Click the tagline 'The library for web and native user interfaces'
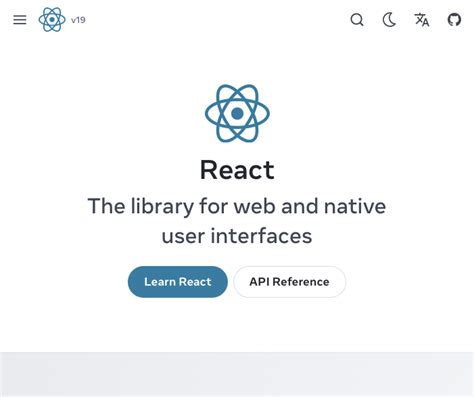474x397 pixels. 237,221
